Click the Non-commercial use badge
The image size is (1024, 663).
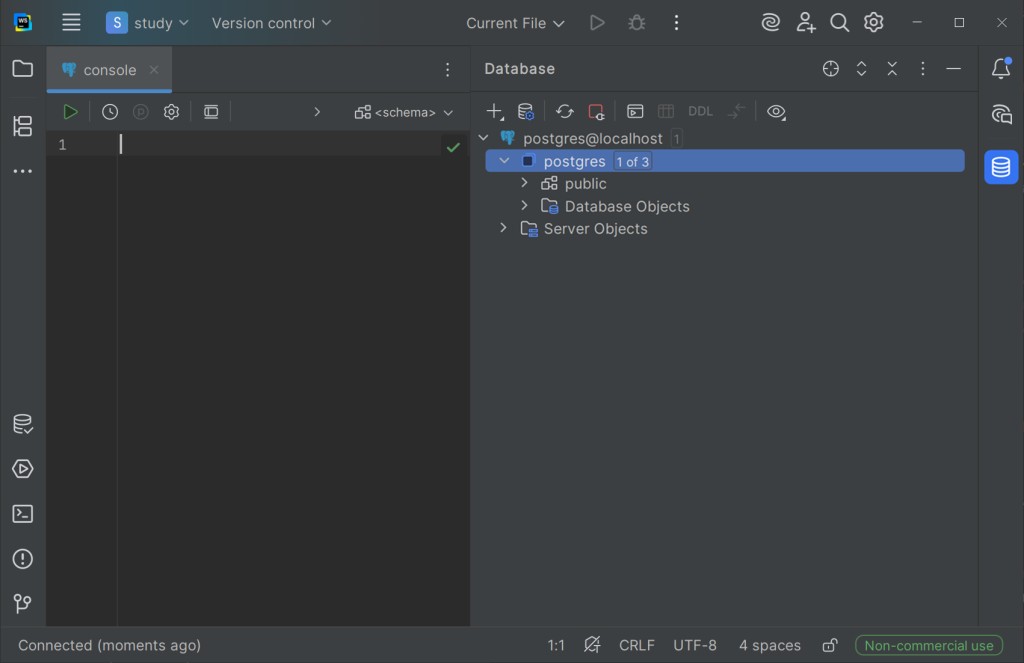coord(929,645)
